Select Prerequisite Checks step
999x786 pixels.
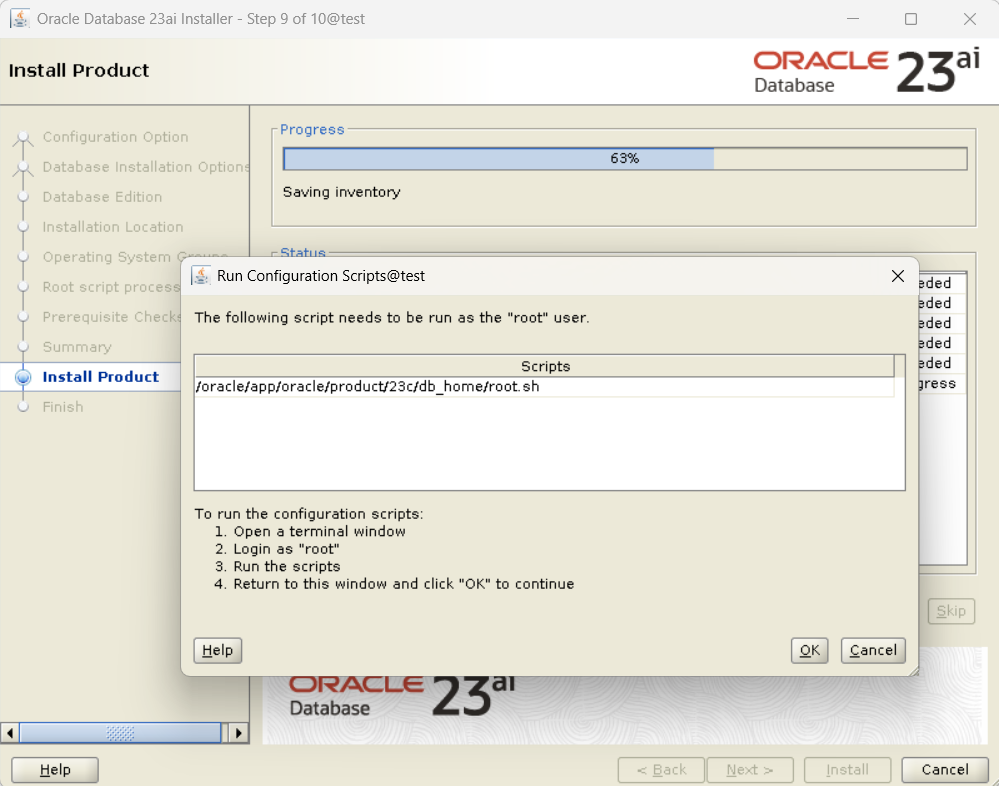(x=112, y=317)
